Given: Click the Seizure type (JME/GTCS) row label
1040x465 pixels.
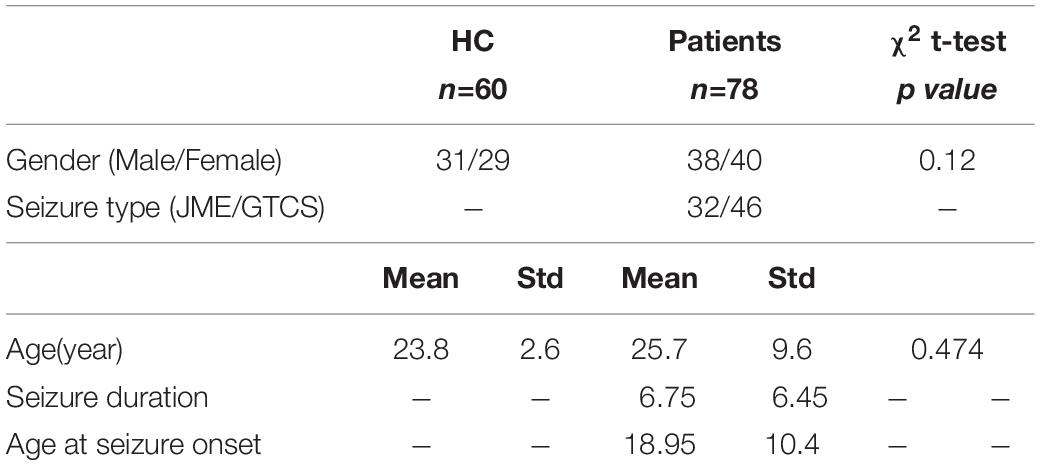Looking at the screenshot, I should coord(165,210).
